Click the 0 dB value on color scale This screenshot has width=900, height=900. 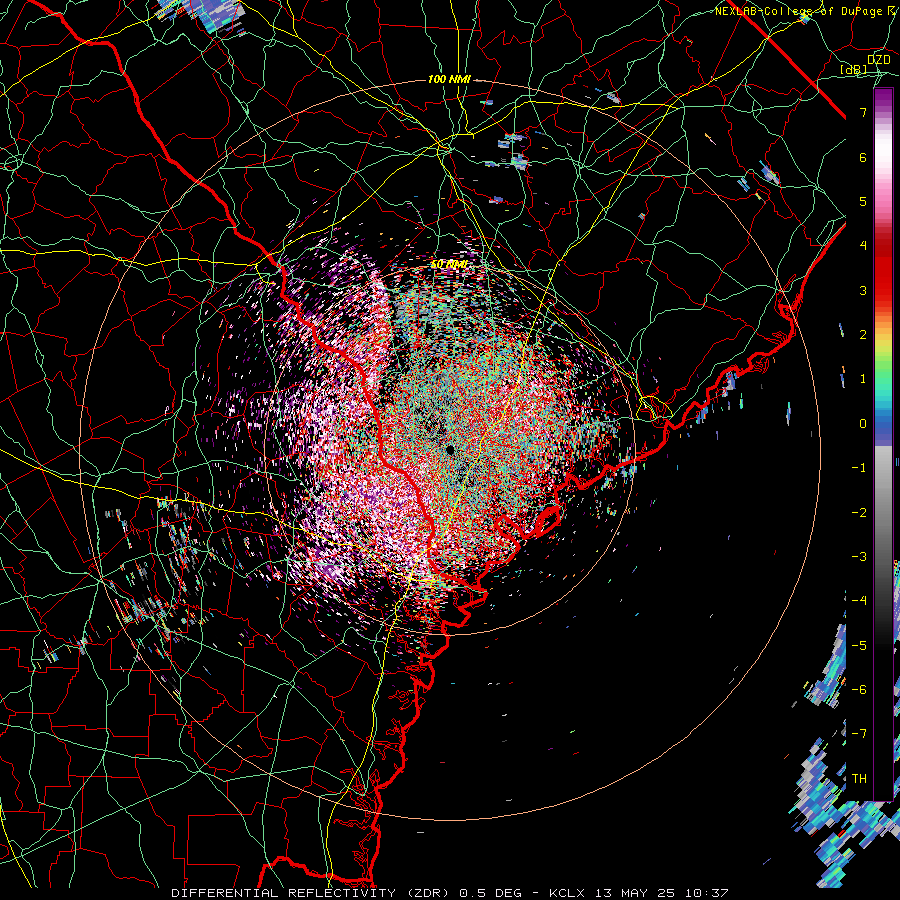click(x=863, y=424)
